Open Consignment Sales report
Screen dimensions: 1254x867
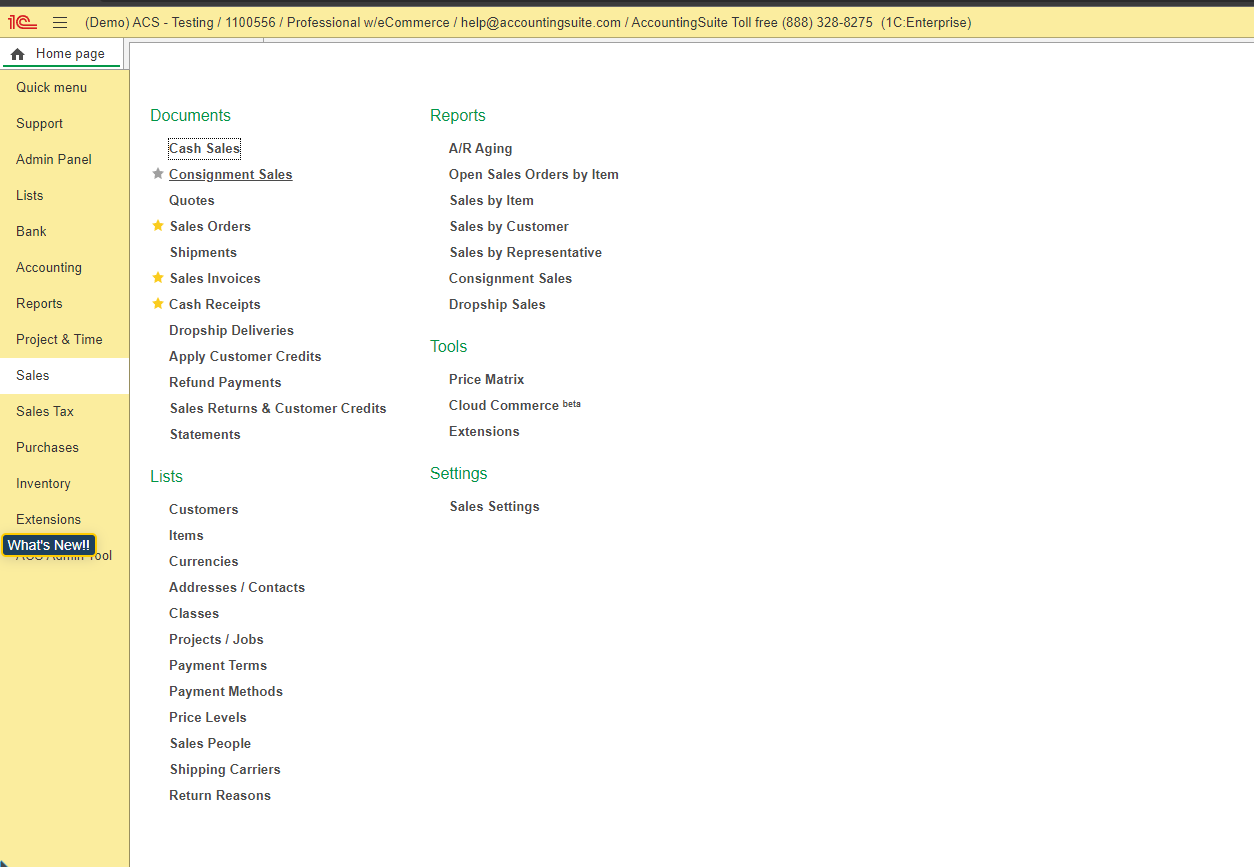point(511,278)
